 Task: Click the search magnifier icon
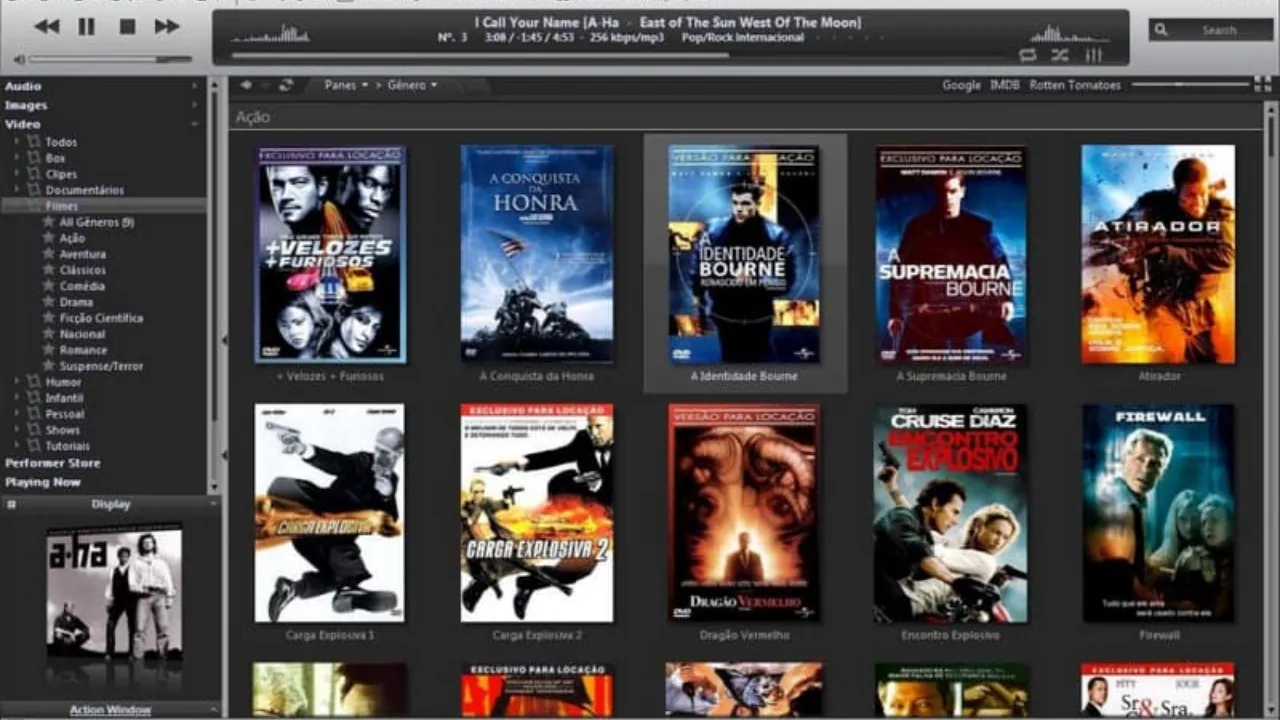click(1161, 30)
